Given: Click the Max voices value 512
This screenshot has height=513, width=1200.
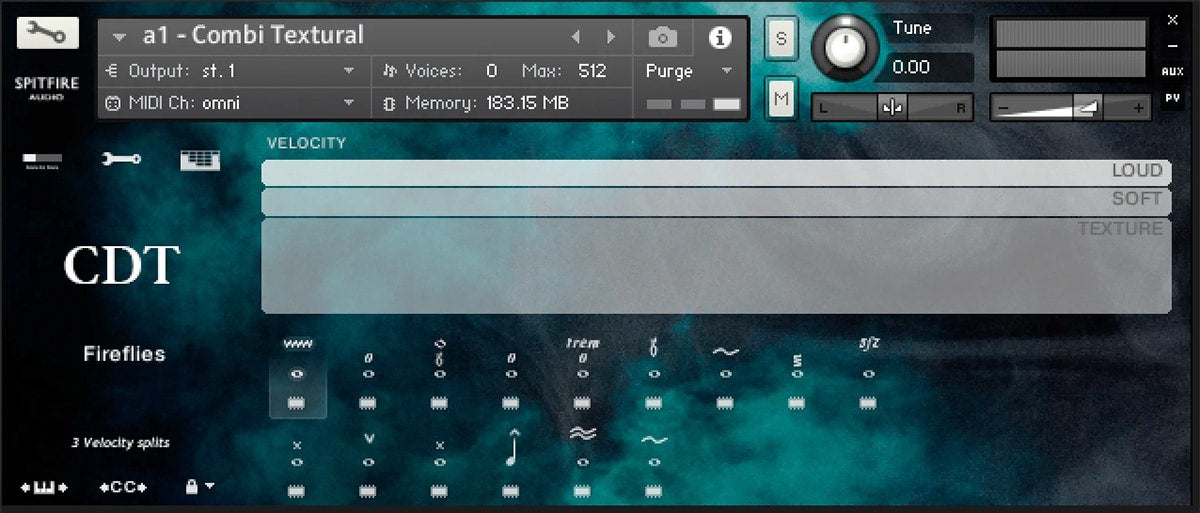Looking at the screenshot, I should pyautogui.click(x=592, y=71).
